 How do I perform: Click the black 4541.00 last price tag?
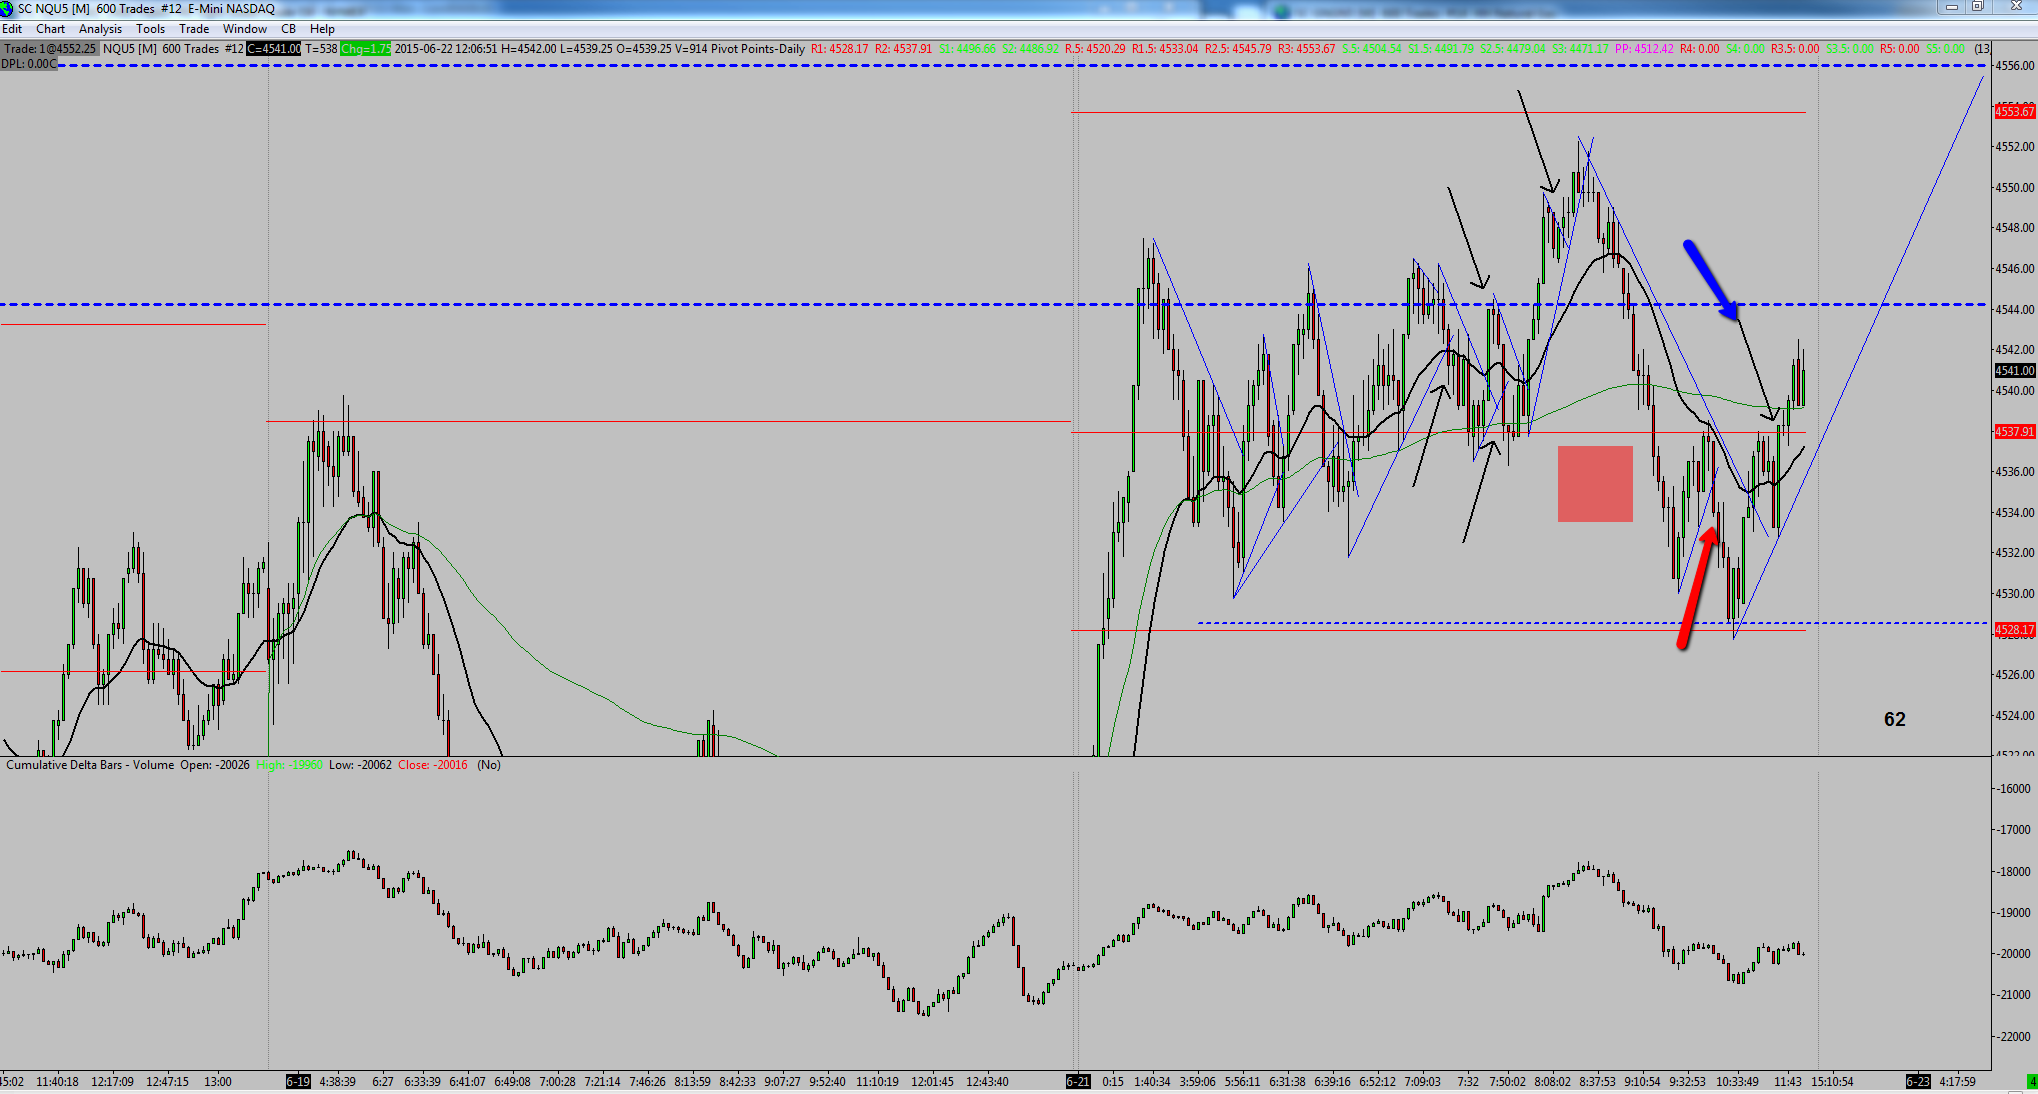click(2015, 370)
